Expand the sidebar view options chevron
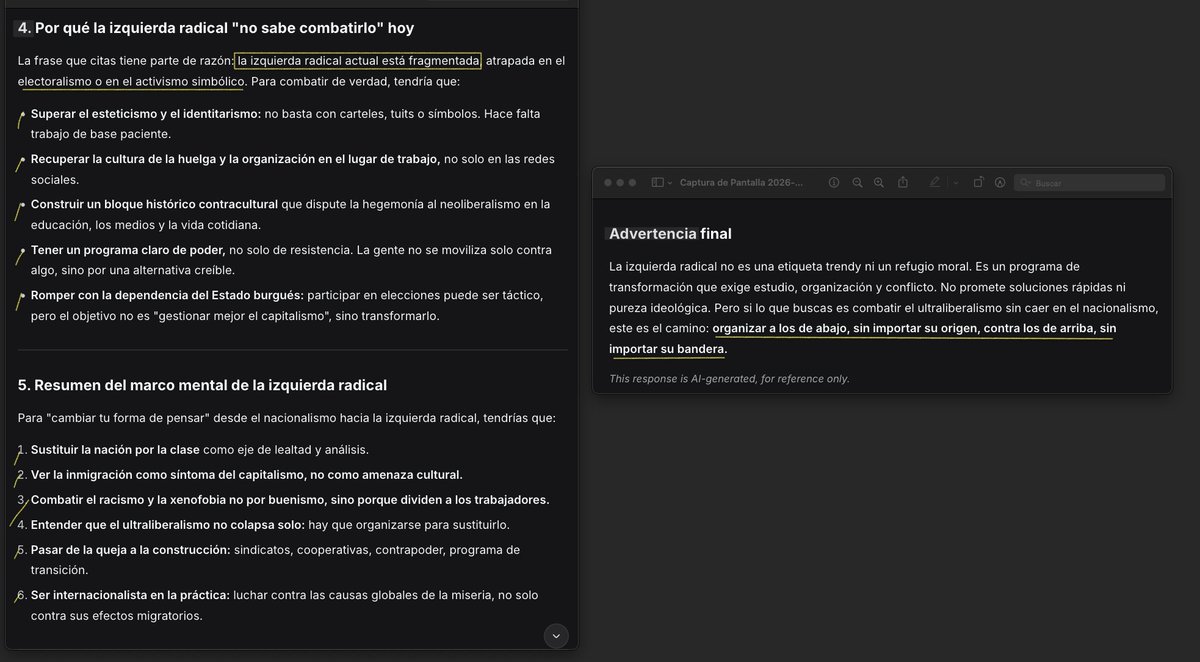The width and height of the screenshot is (1200, 662). pyautogui.click(x=670, y=183)
